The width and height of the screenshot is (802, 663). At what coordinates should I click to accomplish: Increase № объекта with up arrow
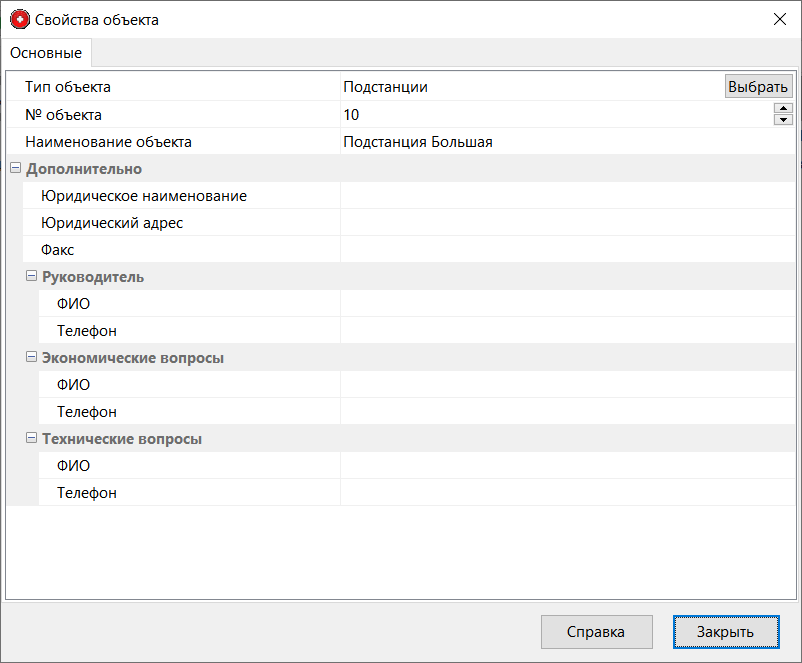(783, 109)
